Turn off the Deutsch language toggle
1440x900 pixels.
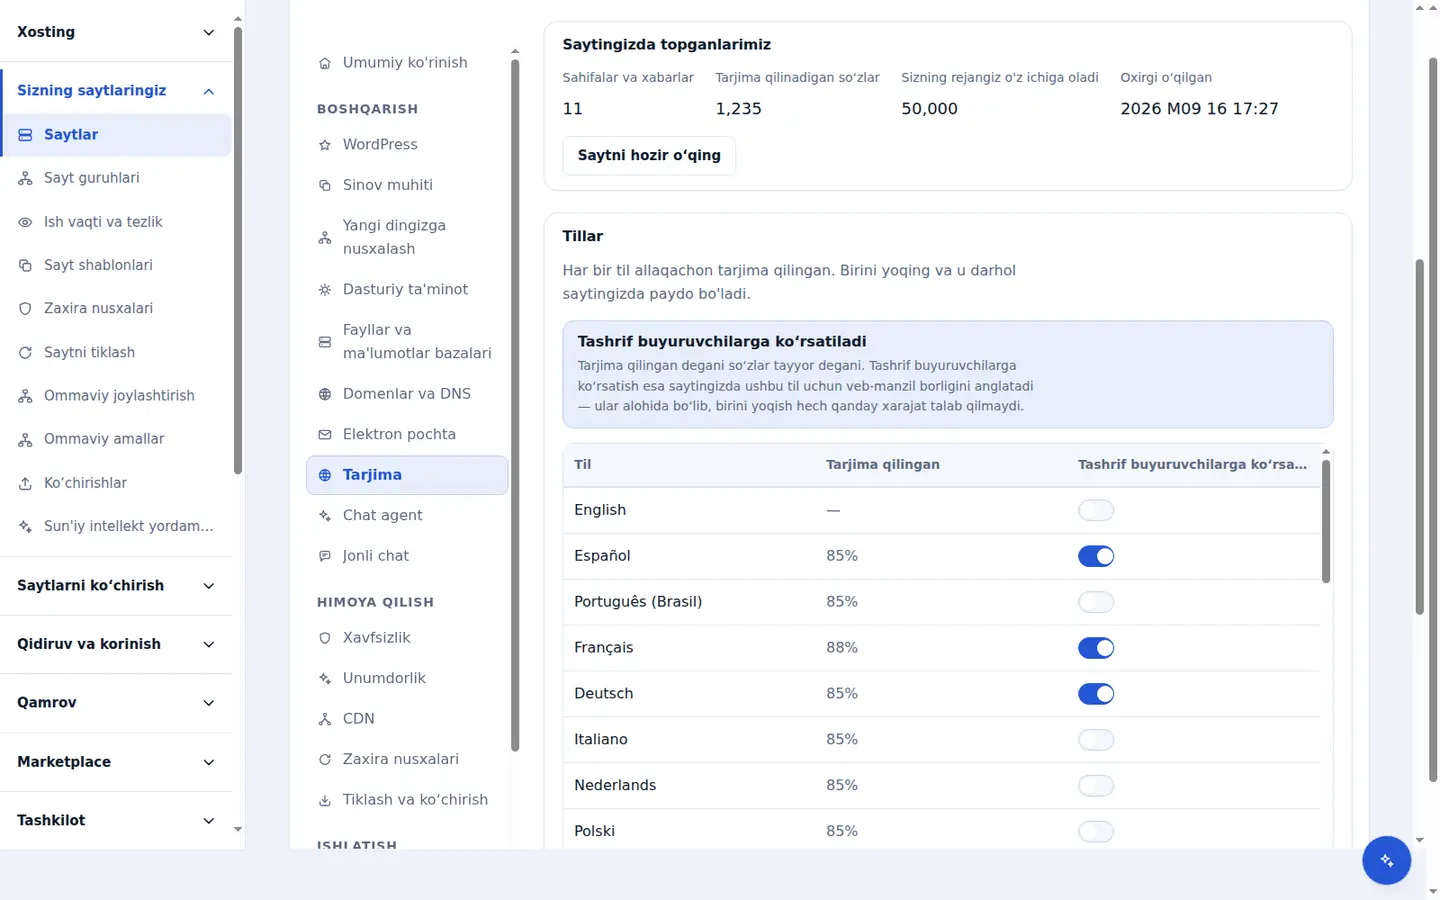[1096, 694]
